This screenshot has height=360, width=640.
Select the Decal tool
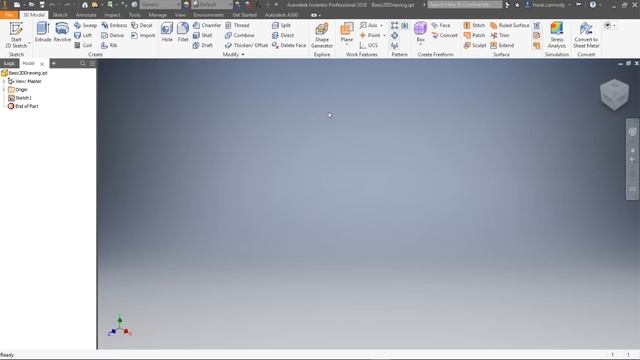[142, 25]
